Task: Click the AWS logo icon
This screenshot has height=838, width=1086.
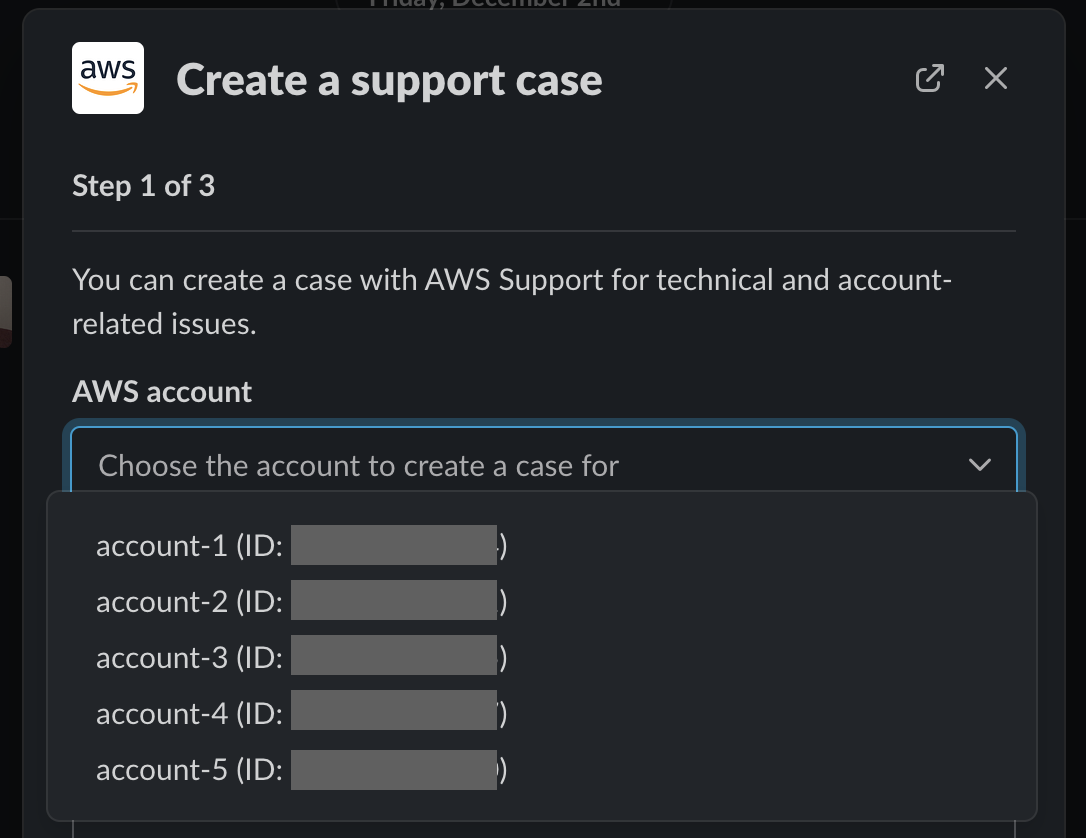Action: coord(107,77)
